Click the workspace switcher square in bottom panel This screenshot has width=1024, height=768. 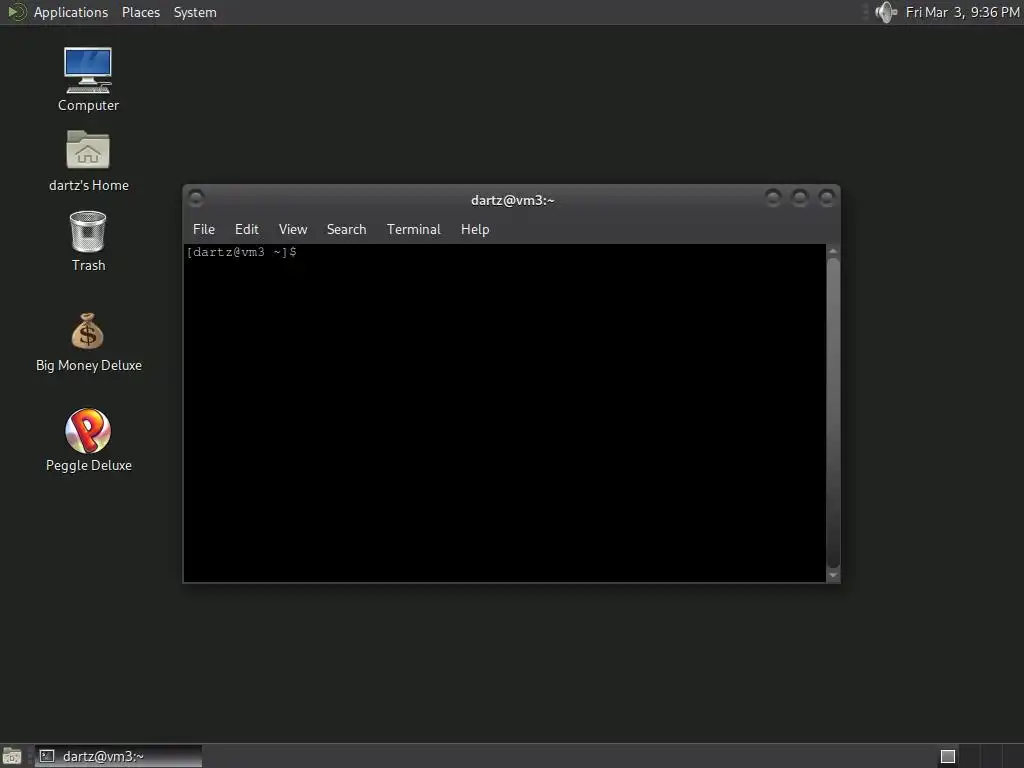(948, 756)
